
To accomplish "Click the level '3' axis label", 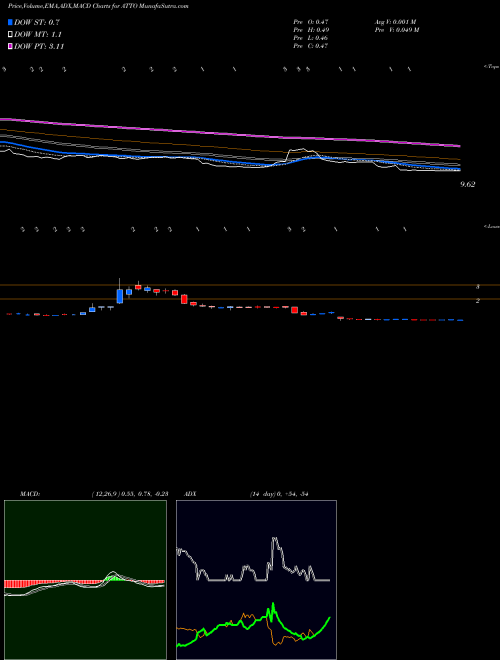I will click(x=478, y=287).
